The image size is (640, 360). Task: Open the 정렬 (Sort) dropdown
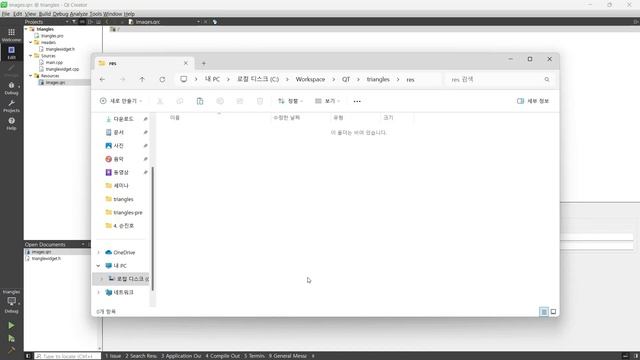(290, 101)
